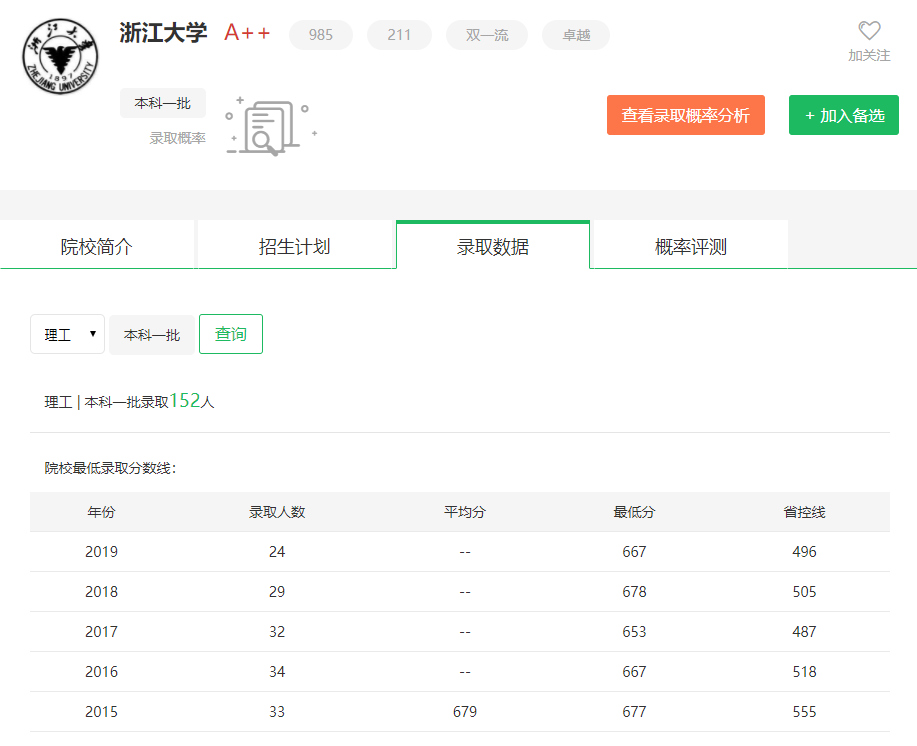
Task: Click the 录取人数 column header
Action: point(277,512)
